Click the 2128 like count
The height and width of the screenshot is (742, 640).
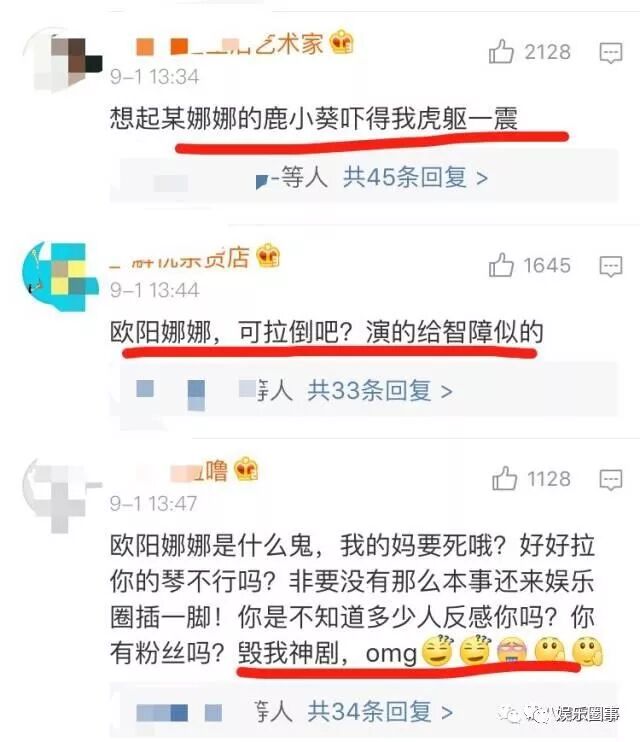(547, 52)
